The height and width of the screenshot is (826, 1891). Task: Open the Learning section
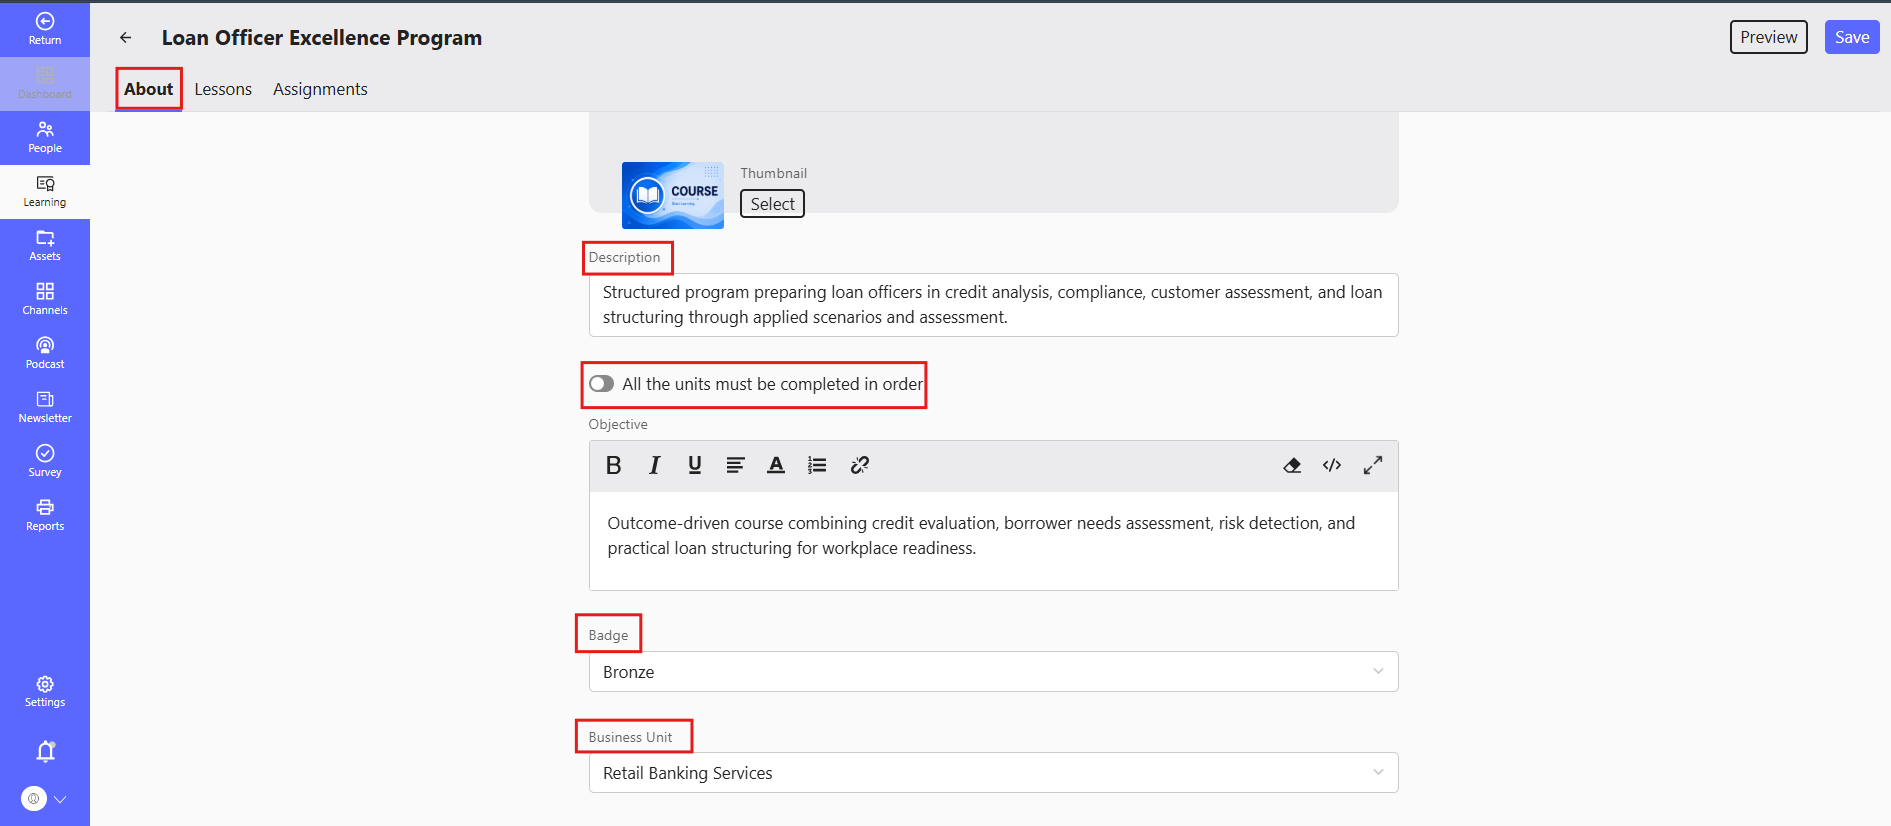click(x=45, y=191)
